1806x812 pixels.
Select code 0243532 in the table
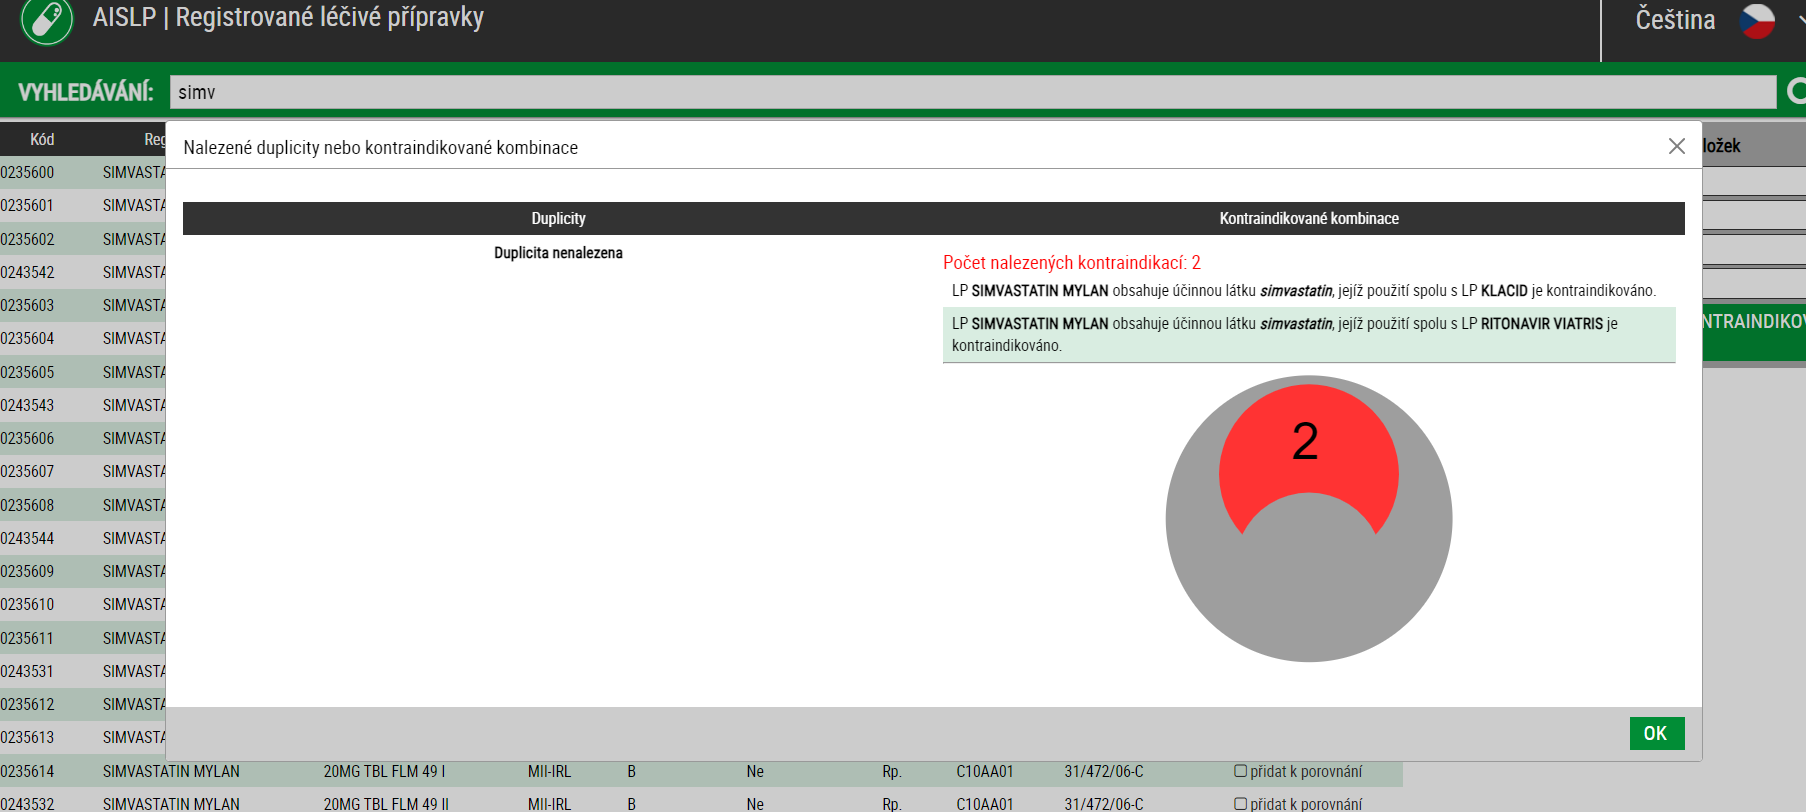pos(27,804)
